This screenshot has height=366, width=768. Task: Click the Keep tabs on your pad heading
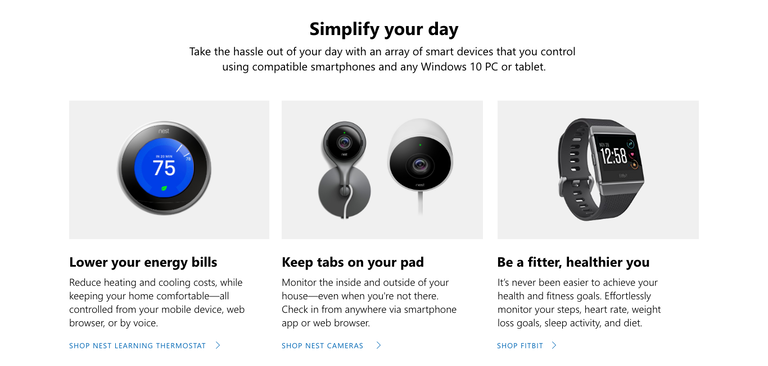point(353,262)
